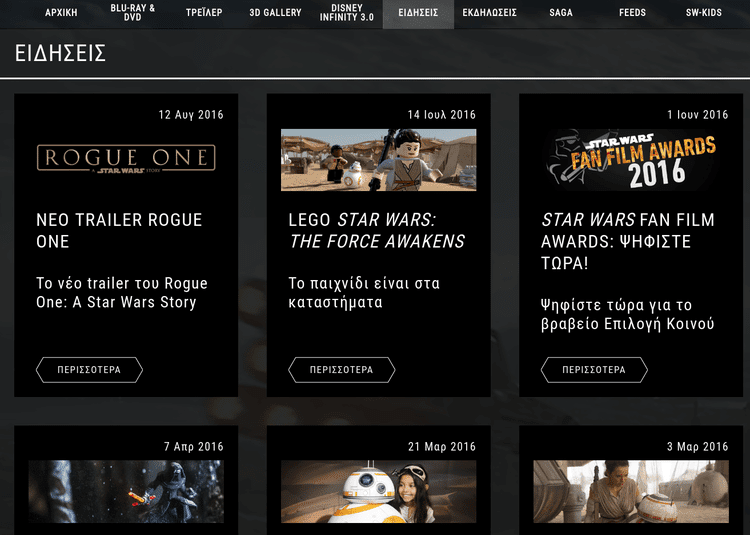Open the 7 Απρ 2016 Kylo Ren thumbnail
Screen dimensions: 750x535
126,491
